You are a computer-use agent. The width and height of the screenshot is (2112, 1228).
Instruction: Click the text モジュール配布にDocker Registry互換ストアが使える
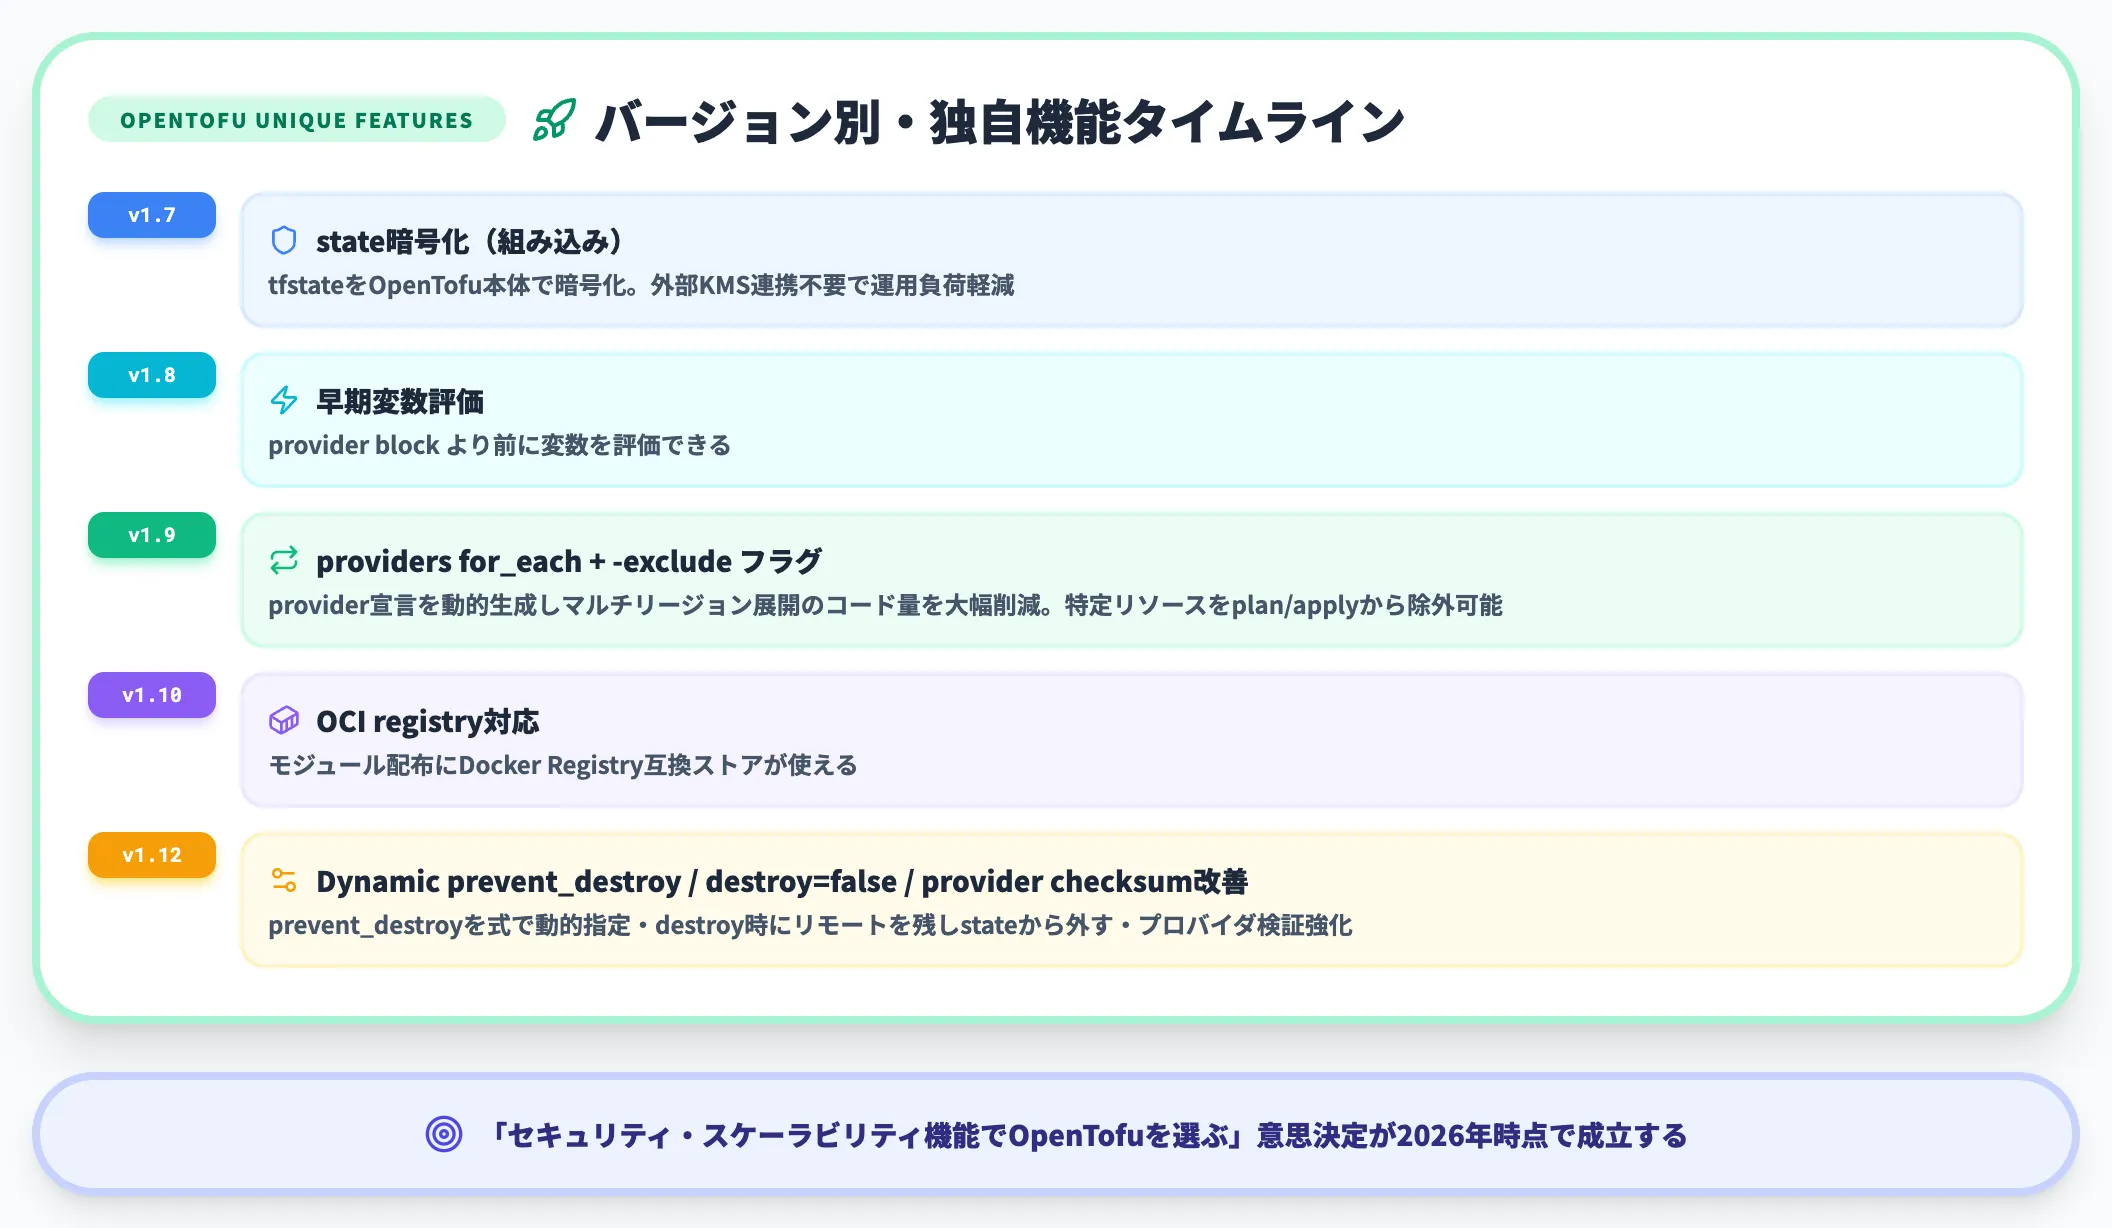tap(563, 766)
